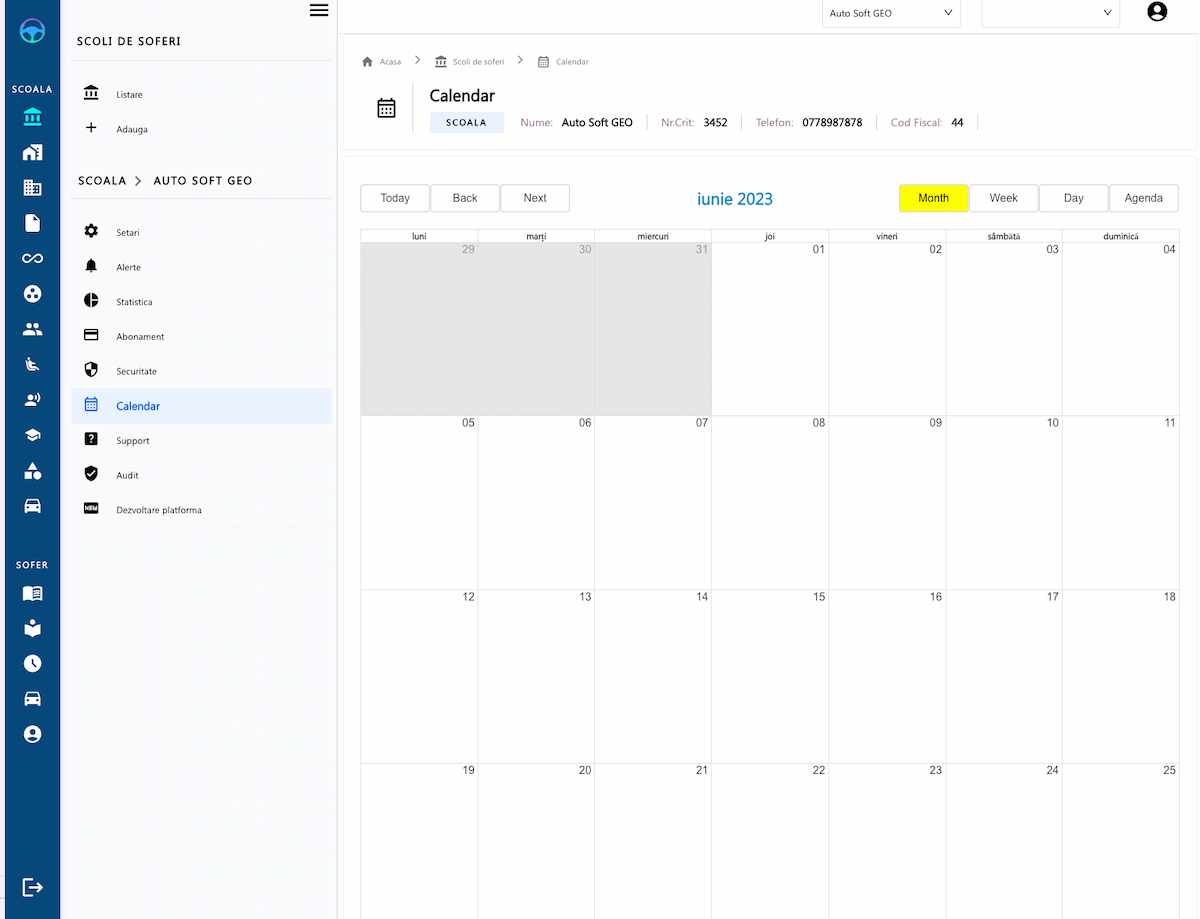Select the yellow highlighted Month button
This screenshot has width=1200, height=919.
[933, 198]
